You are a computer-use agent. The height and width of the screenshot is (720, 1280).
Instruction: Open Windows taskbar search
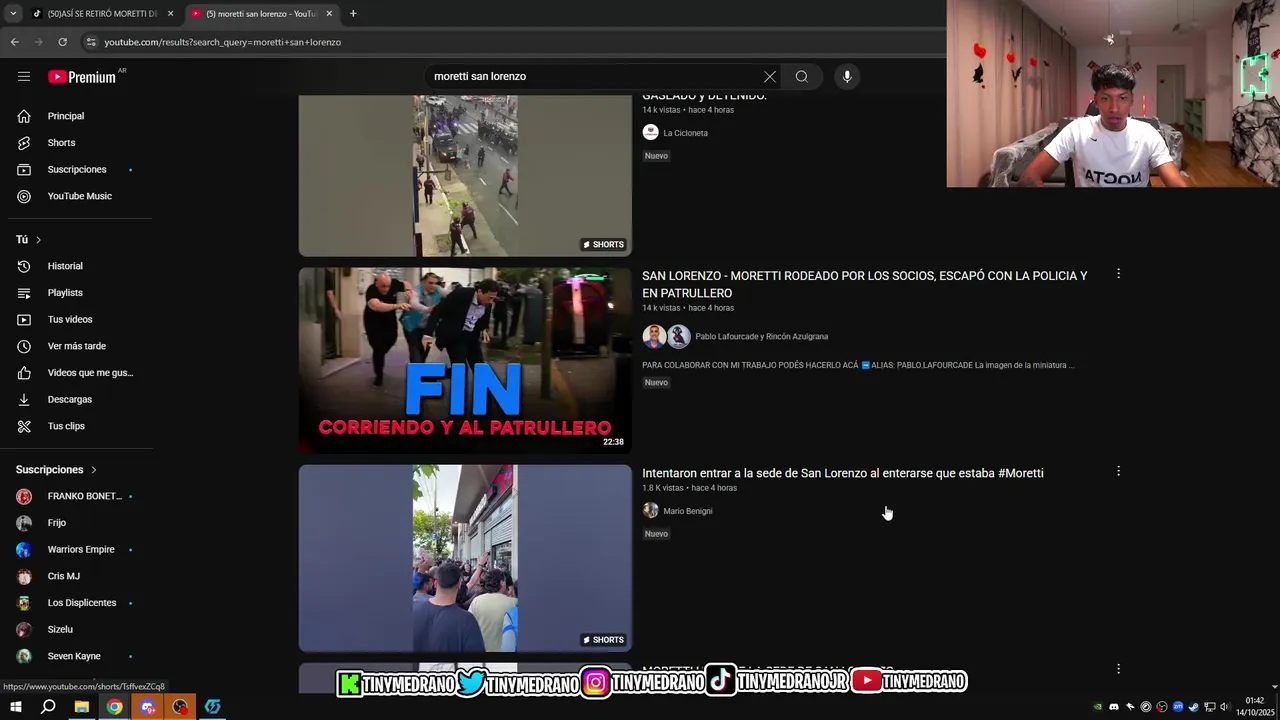(48, 707)
